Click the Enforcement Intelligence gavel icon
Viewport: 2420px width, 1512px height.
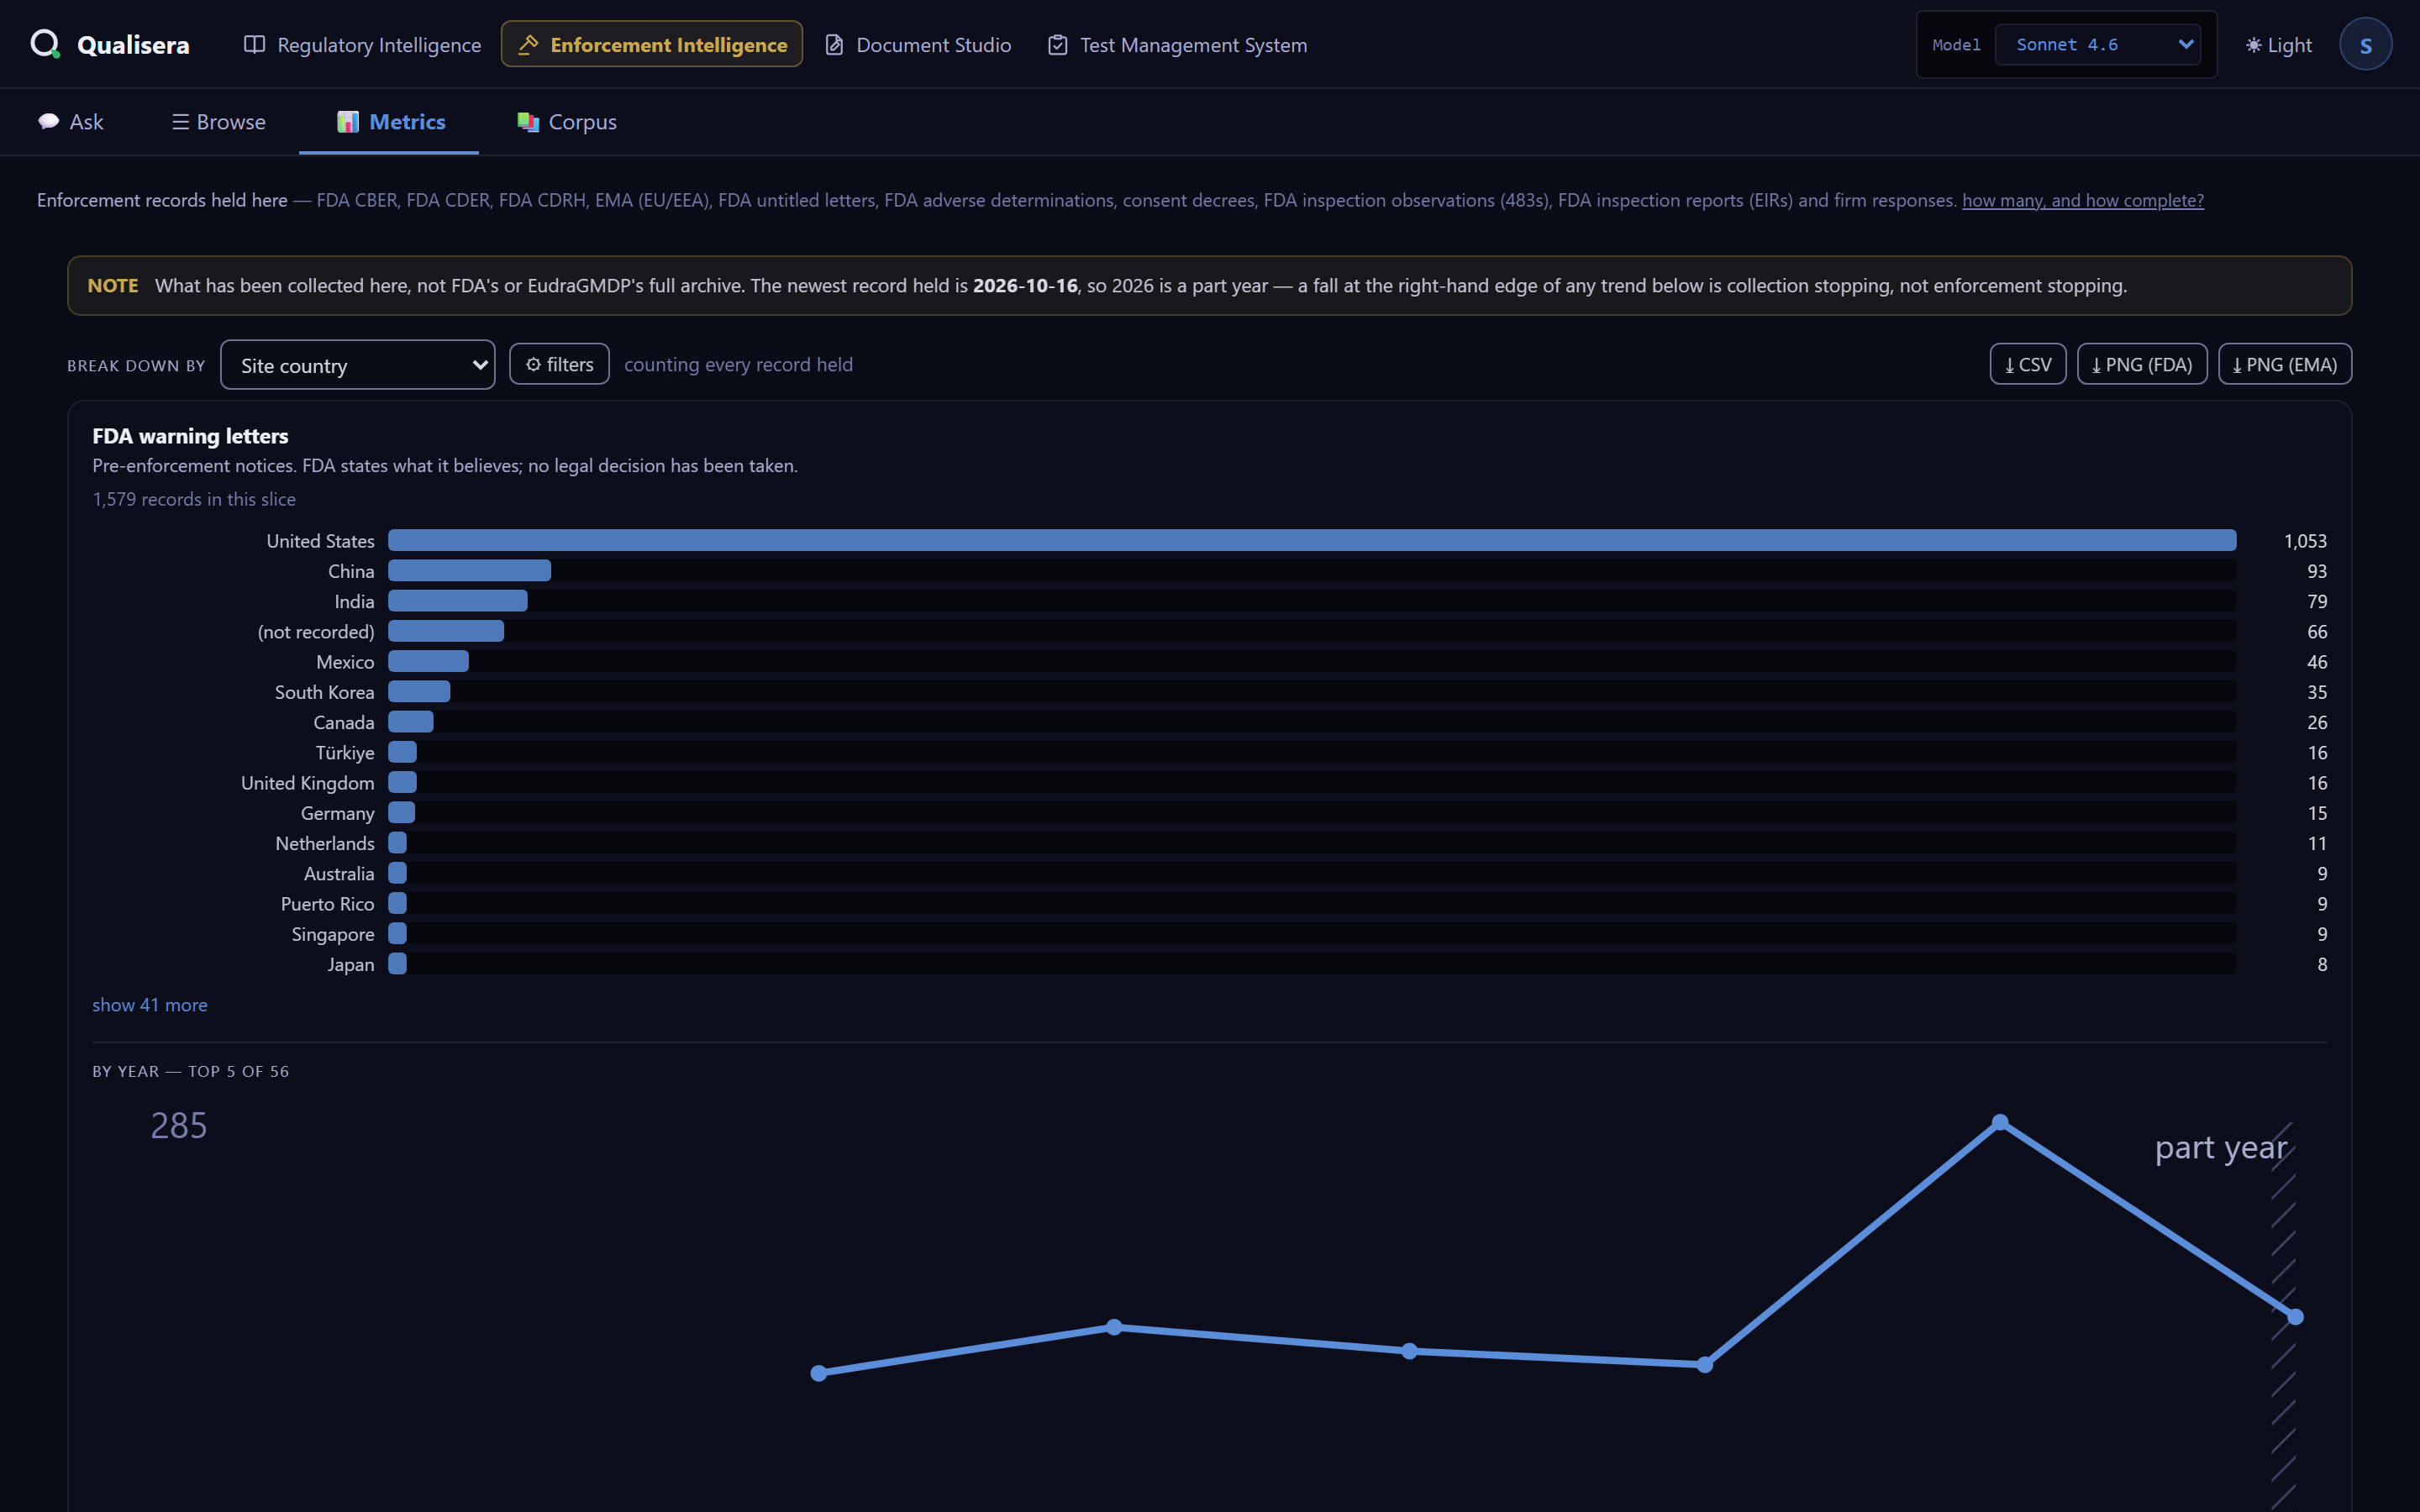(x=528, y=45)
